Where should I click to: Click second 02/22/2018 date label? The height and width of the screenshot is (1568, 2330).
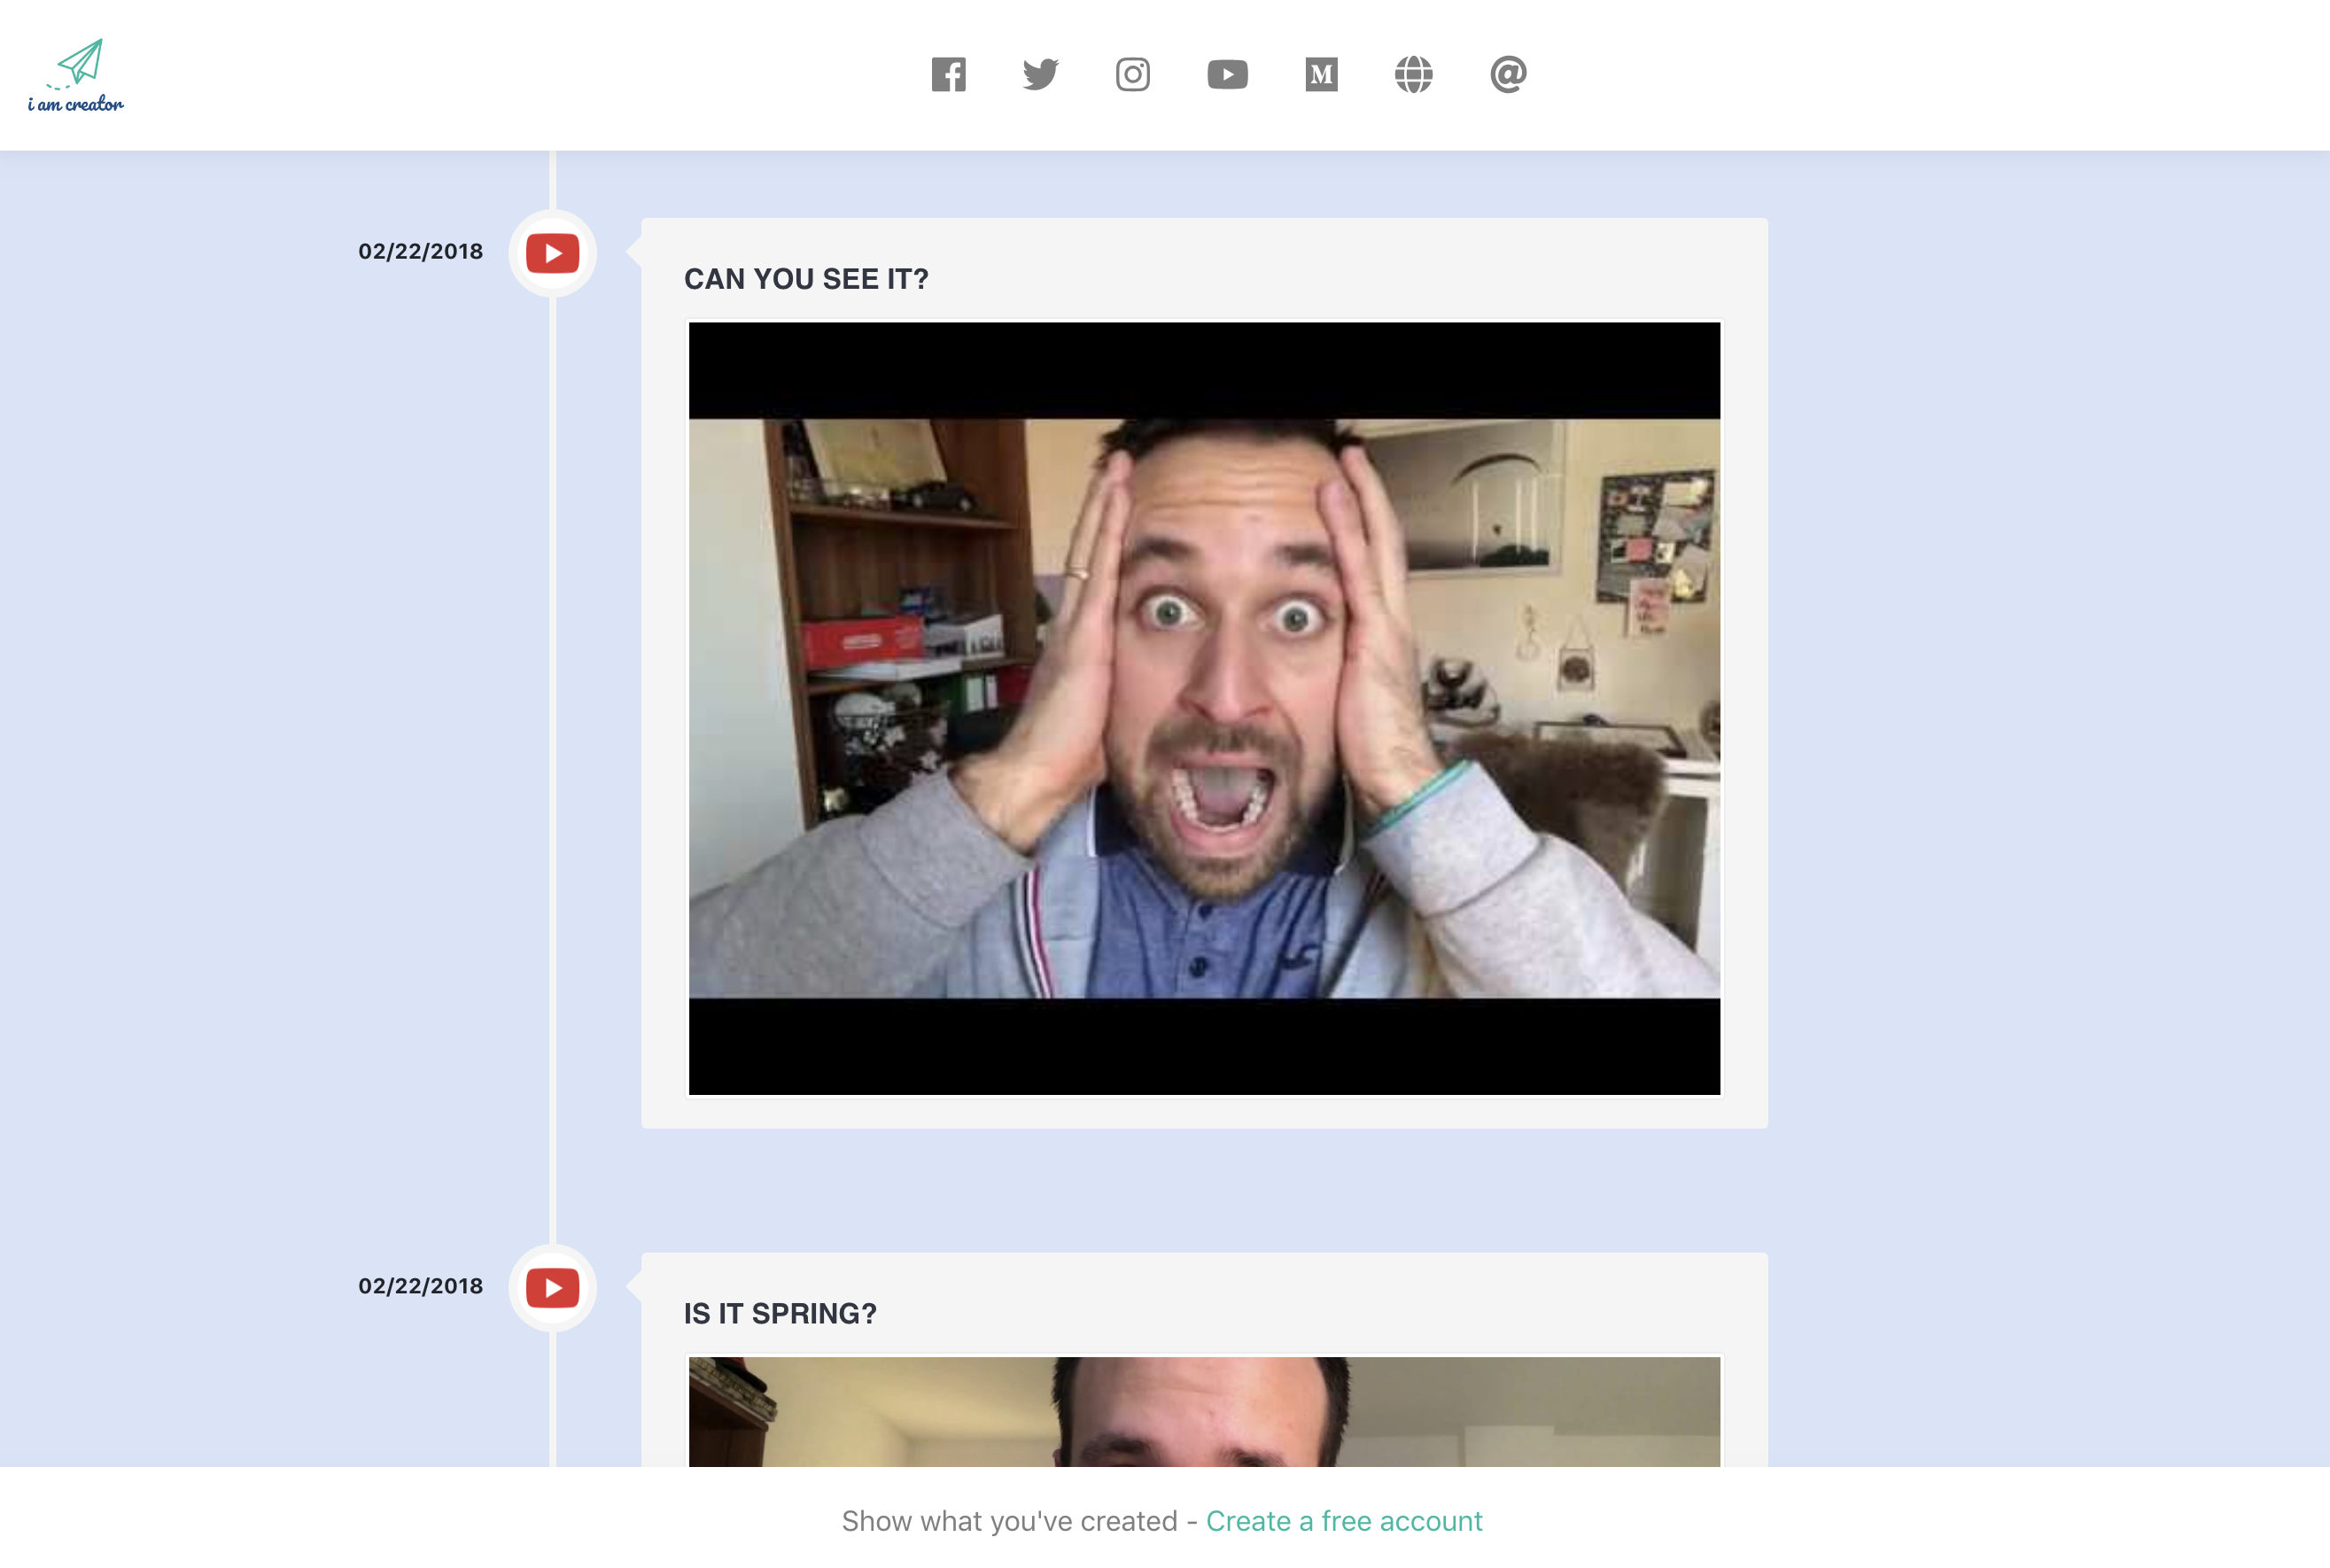click(420, 1286)
